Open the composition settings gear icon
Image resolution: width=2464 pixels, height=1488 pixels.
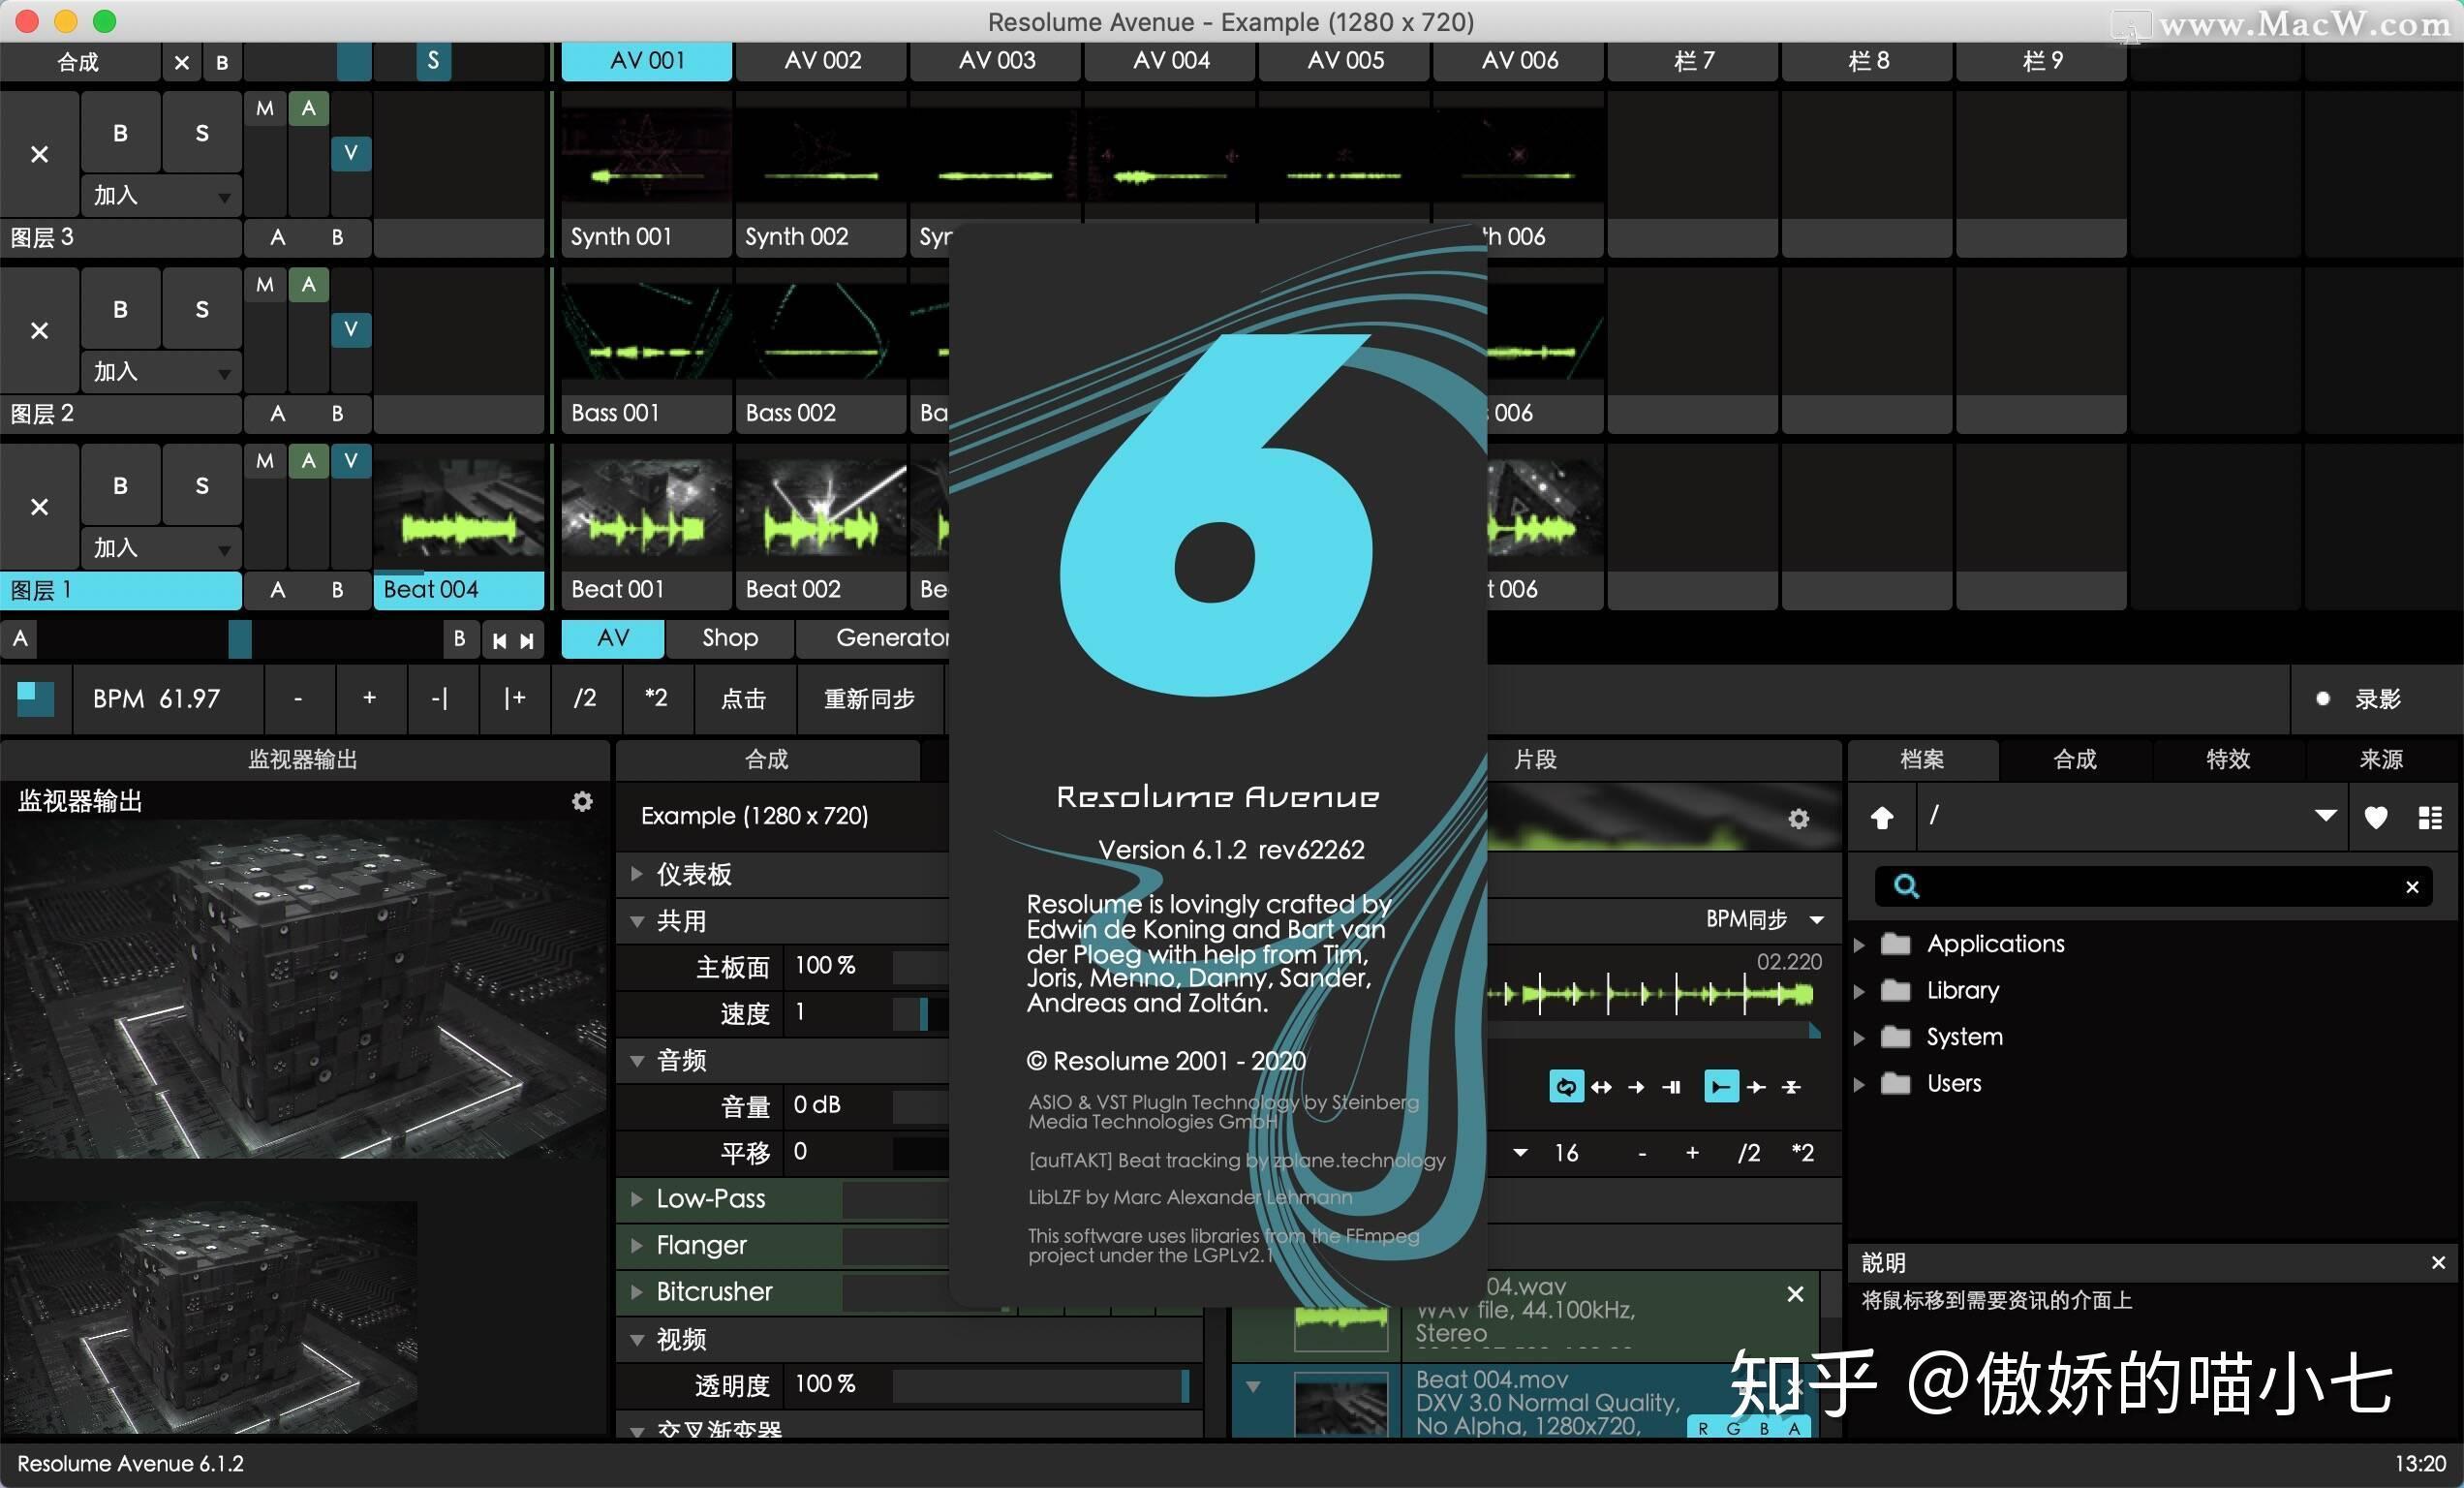pos(582,801)
